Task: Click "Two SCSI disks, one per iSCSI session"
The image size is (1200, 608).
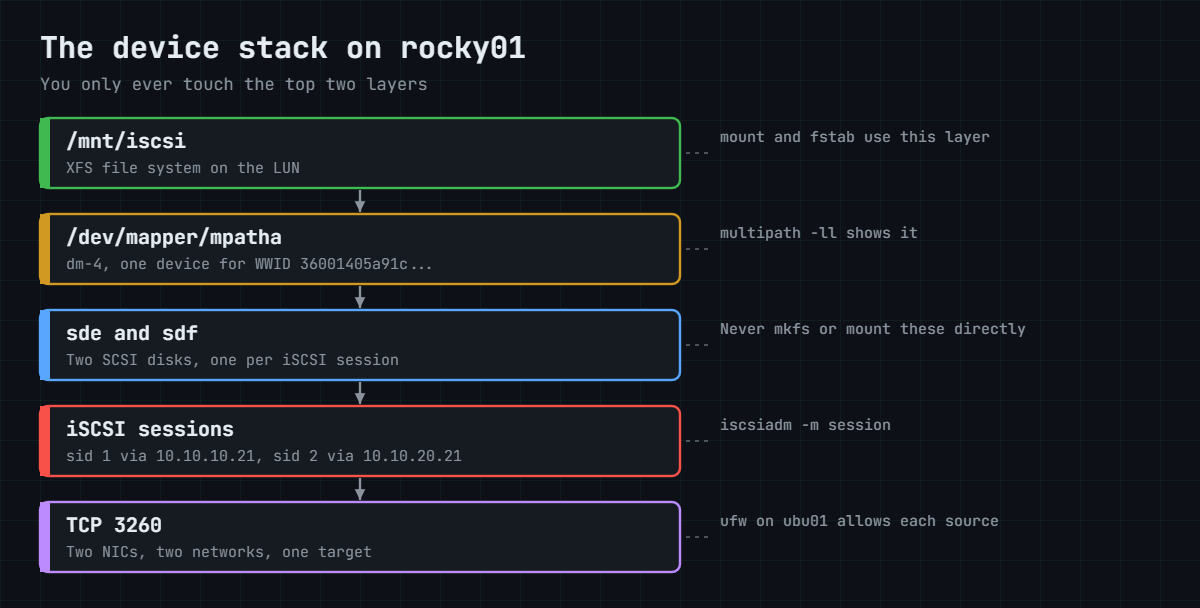Action: [232, 360]
